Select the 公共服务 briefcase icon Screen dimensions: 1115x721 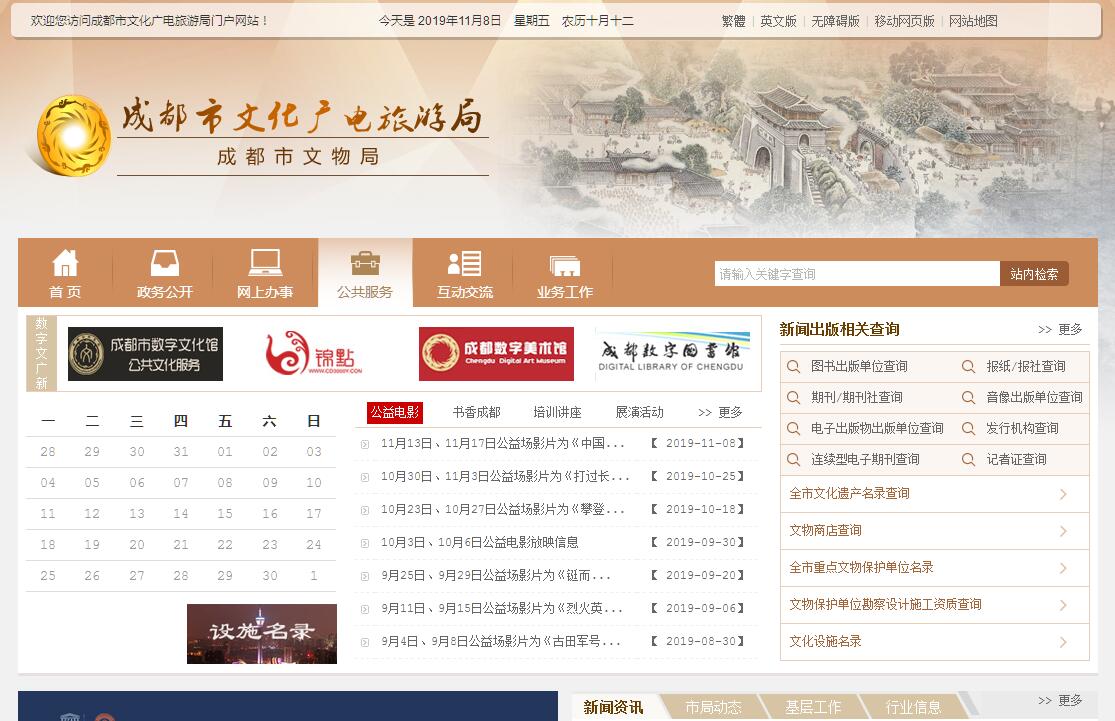(x=365, y=263)
